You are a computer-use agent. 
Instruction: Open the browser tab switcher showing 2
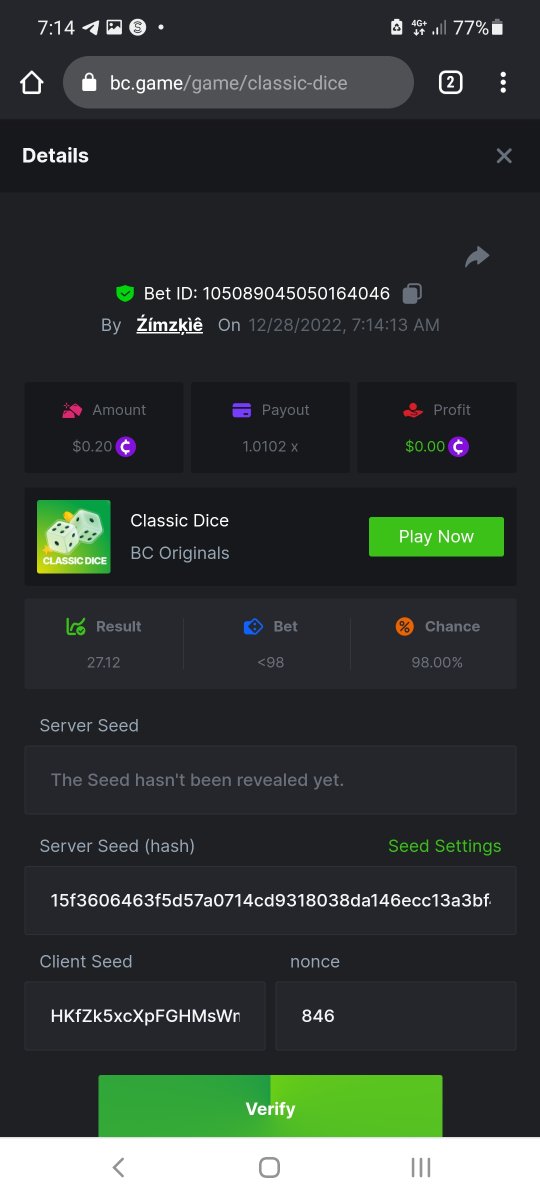(450, 82)
